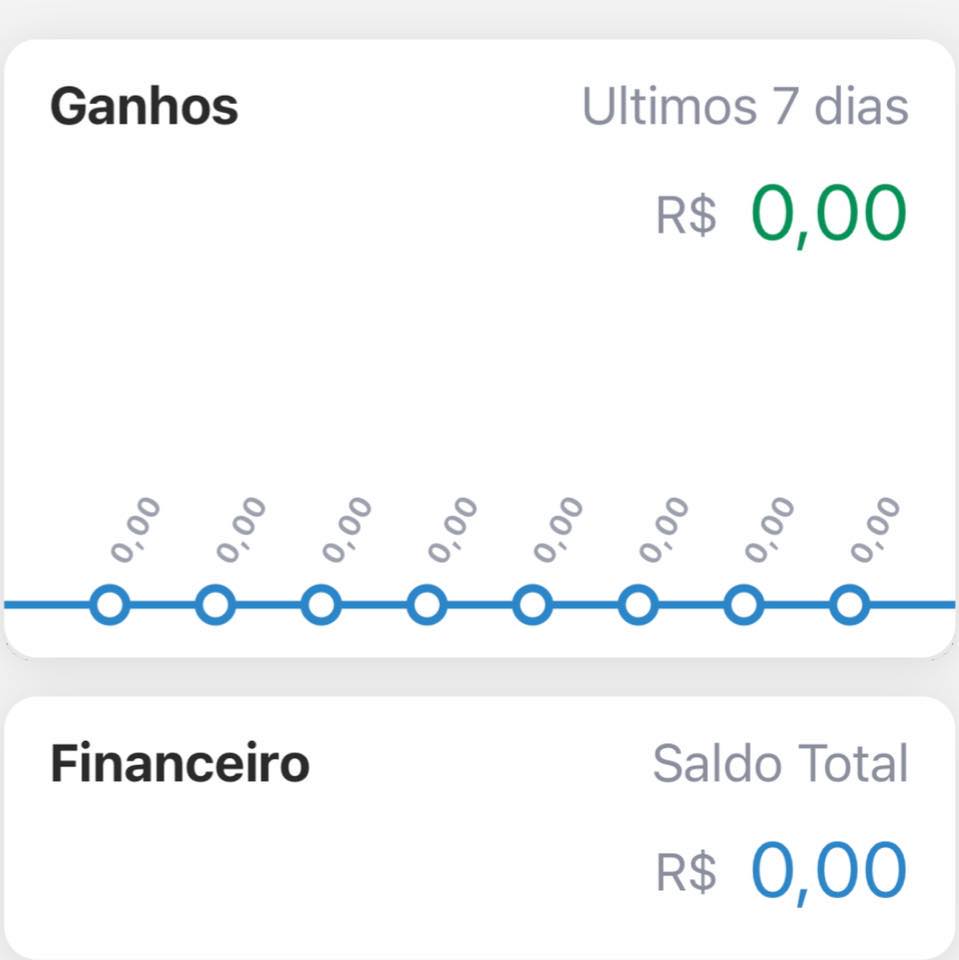Image resolution: width=959 pixels, height=960 pixels.
Task: Select the fourth data point on the earnings line
Action: click(x=427, y=605)
